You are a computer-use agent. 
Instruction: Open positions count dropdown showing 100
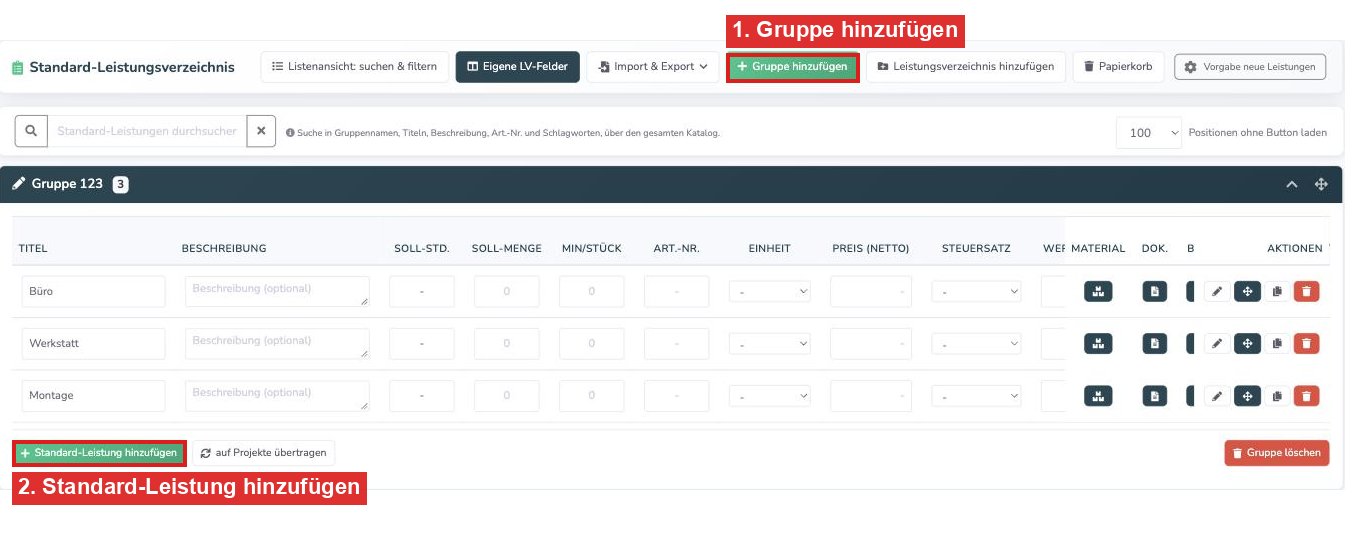click(1149, 132)
